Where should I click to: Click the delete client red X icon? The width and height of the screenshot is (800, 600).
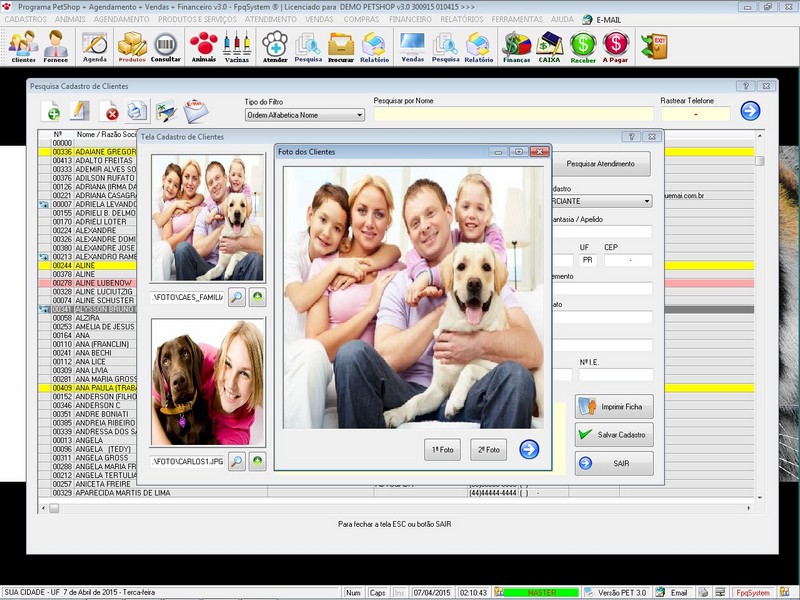(x=109, y=111)
